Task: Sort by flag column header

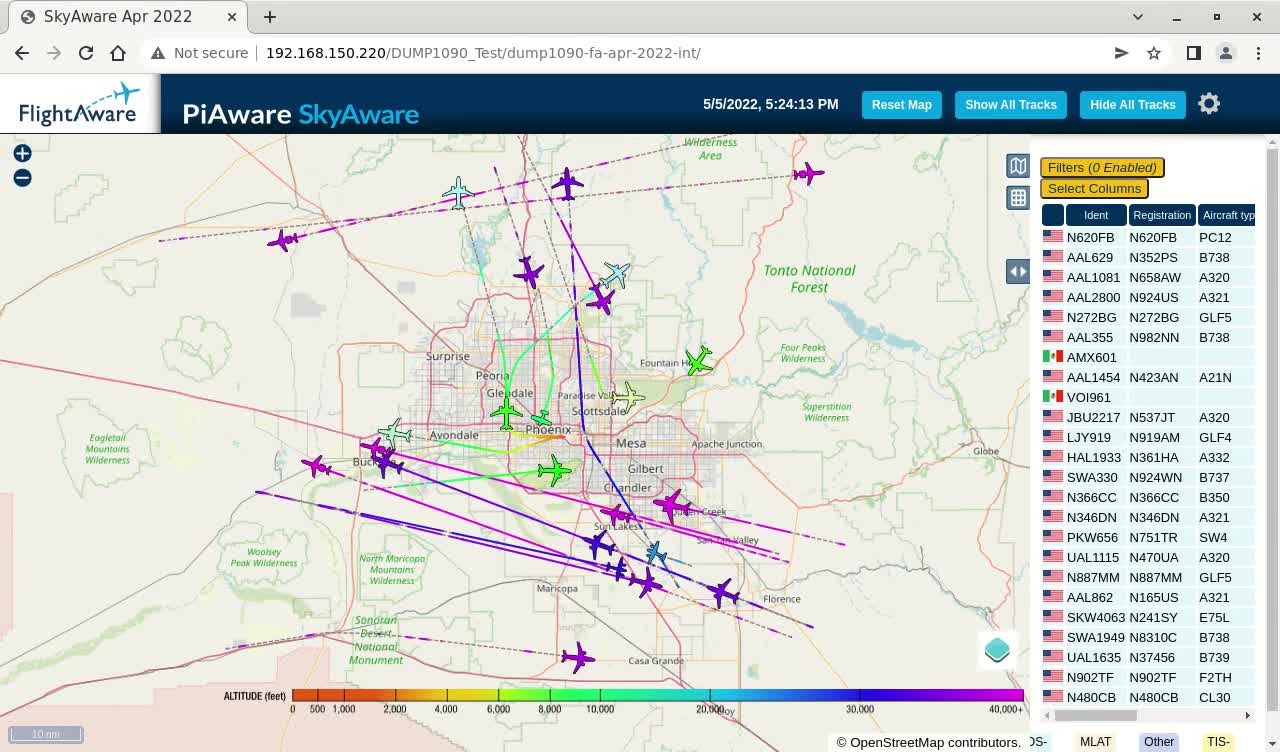Action: (1053, 215)
